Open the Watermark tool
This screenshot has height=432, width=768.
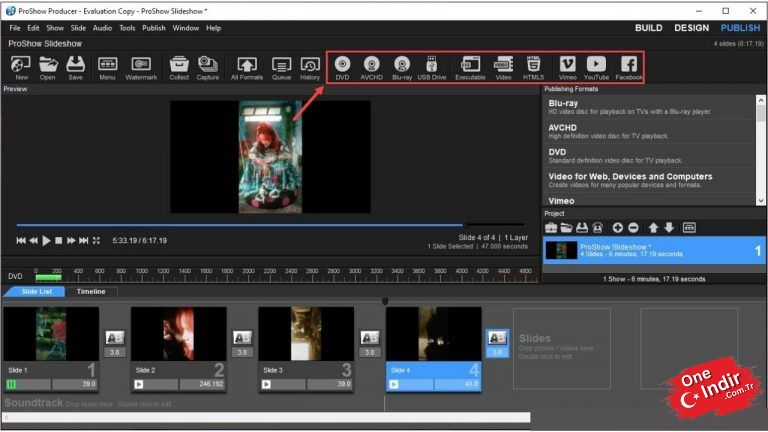coord(141,68)
